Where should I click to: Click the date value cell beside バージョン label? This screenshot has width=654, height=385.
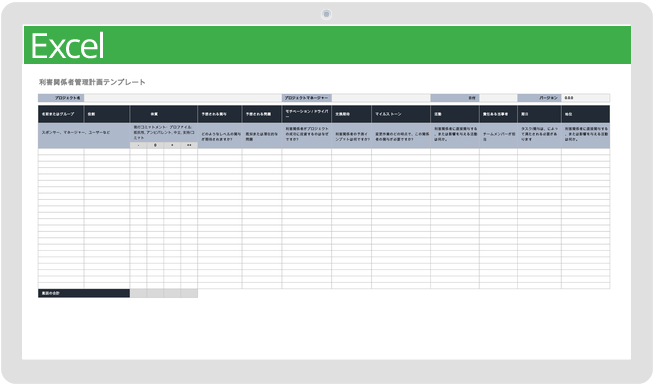point(498,98)
